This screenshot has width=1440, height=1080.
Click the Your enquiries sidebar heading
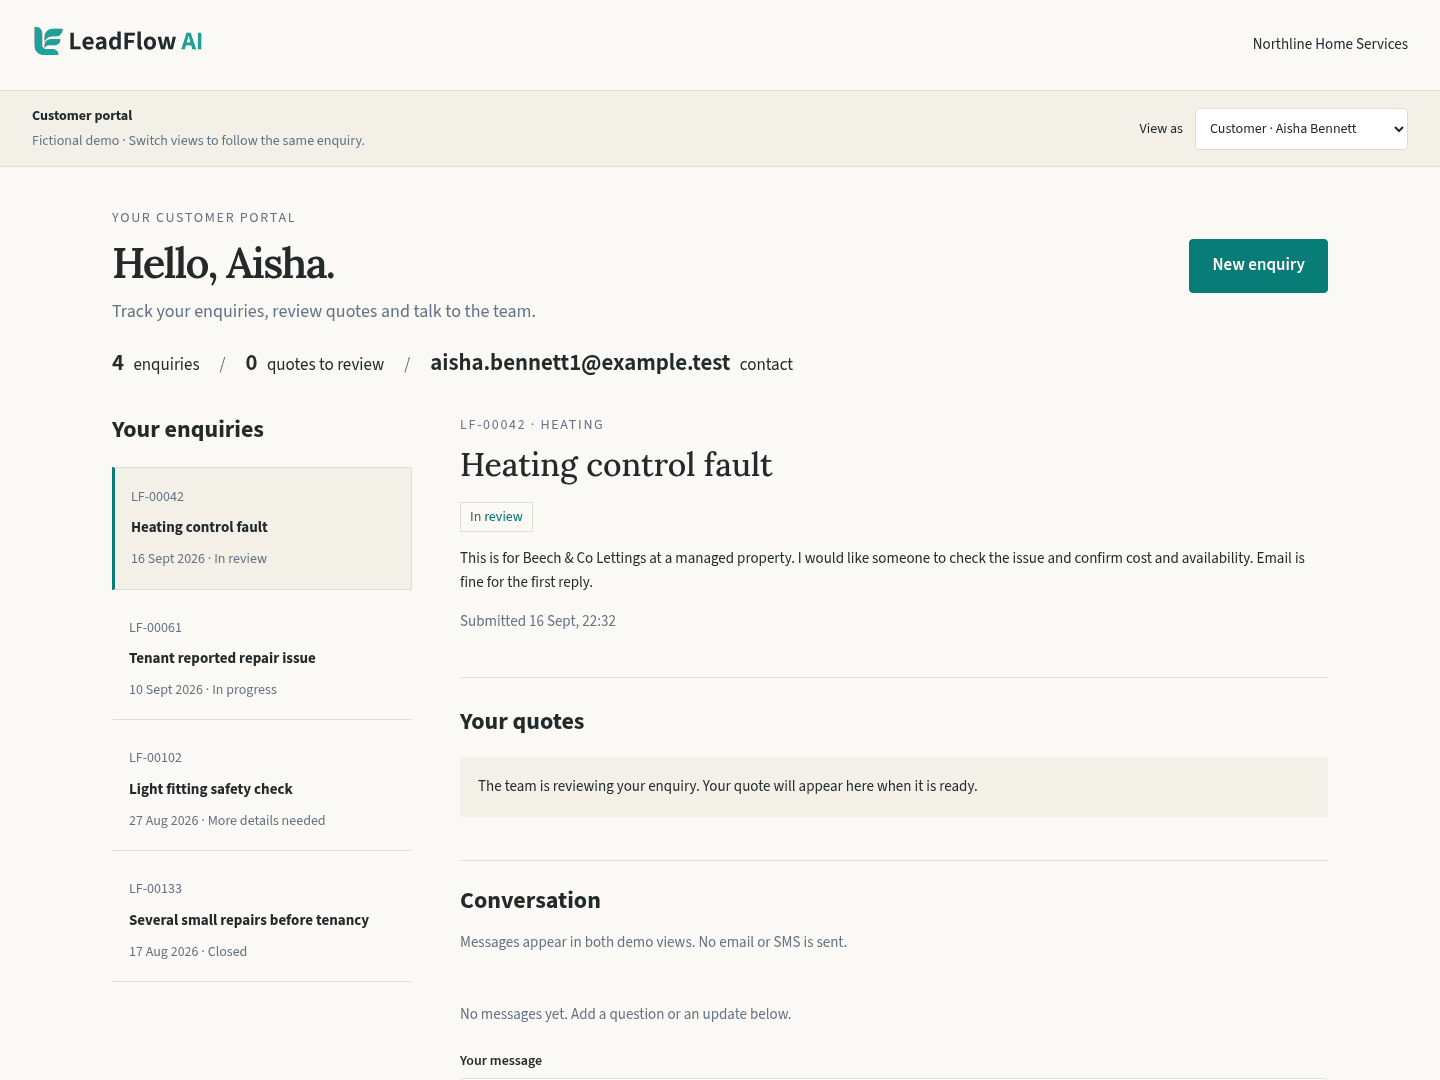[188, 430]
